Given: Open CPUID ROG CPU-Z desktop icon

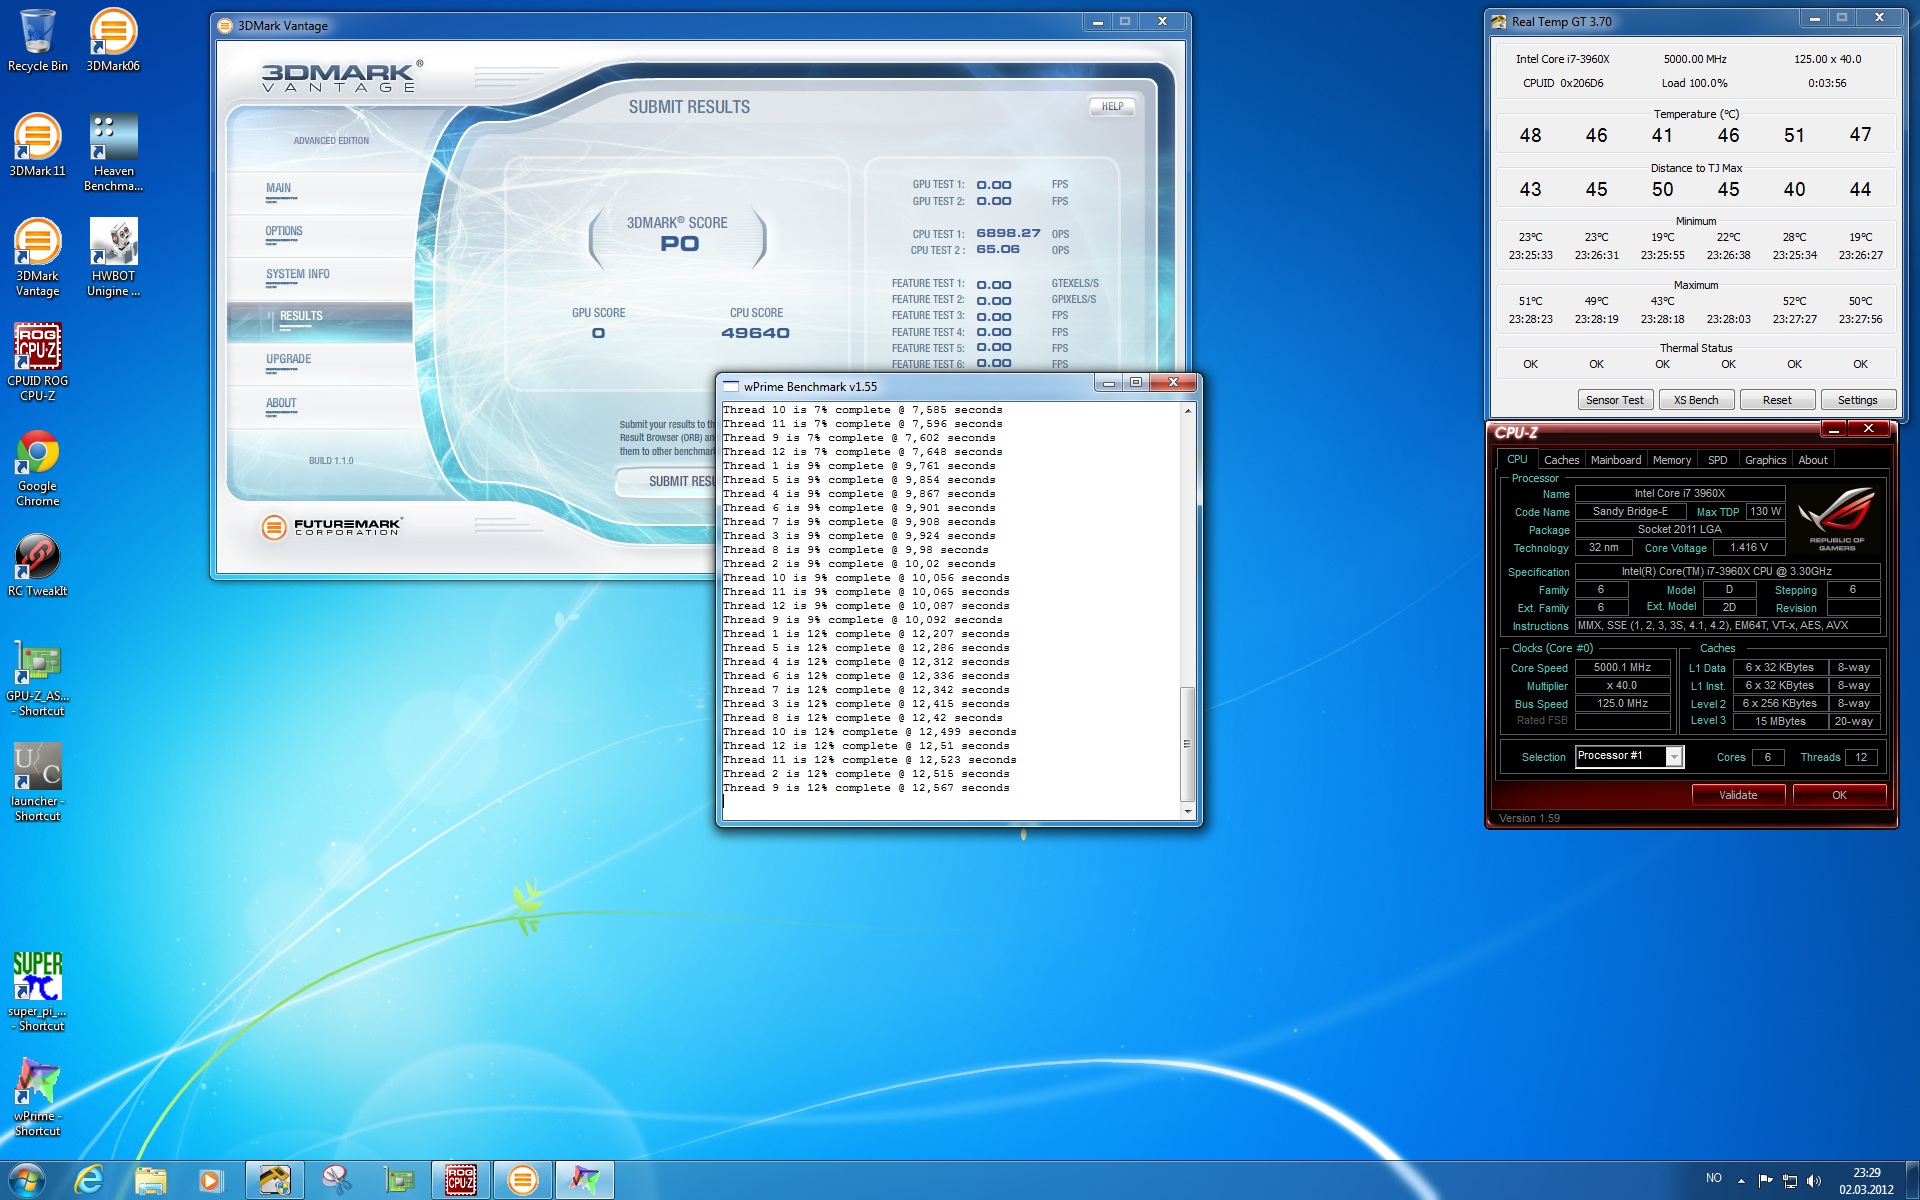Looking at the screenshot, I should (37, 362).
